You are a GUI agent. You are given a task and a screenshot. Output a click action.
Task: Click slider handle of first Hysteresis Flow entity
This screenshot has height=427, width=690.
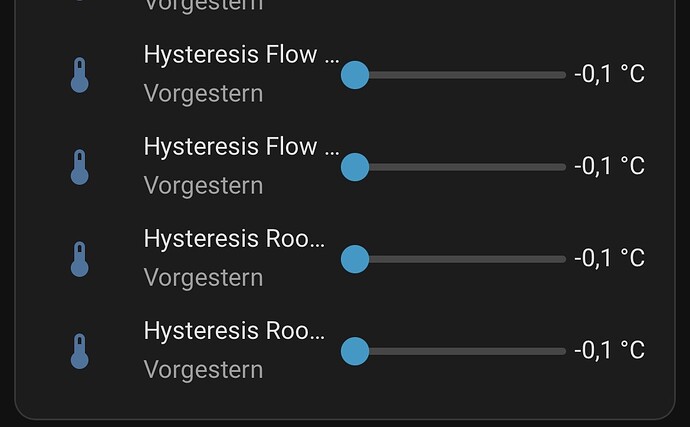pos(355,75)
